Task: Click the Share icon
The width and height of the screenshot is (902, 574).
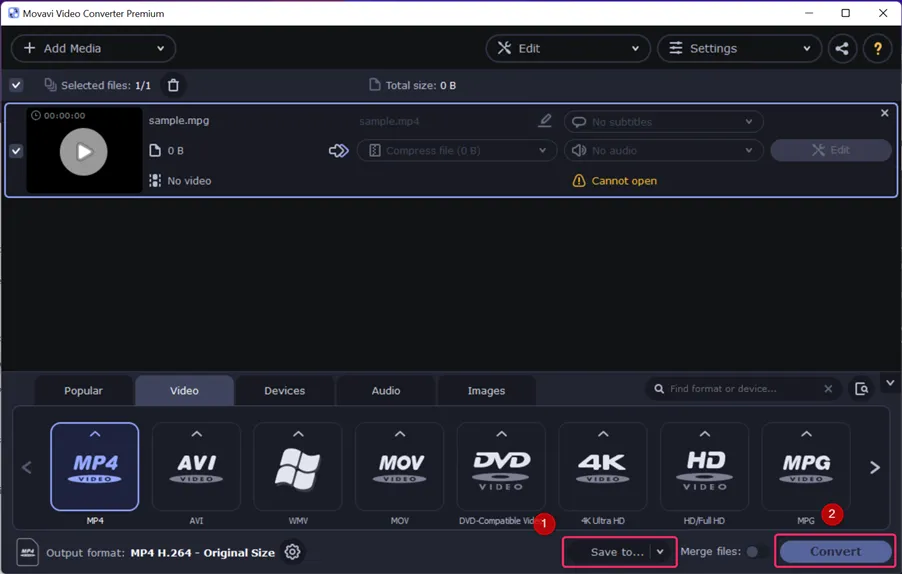Action: tap(842, 48)
